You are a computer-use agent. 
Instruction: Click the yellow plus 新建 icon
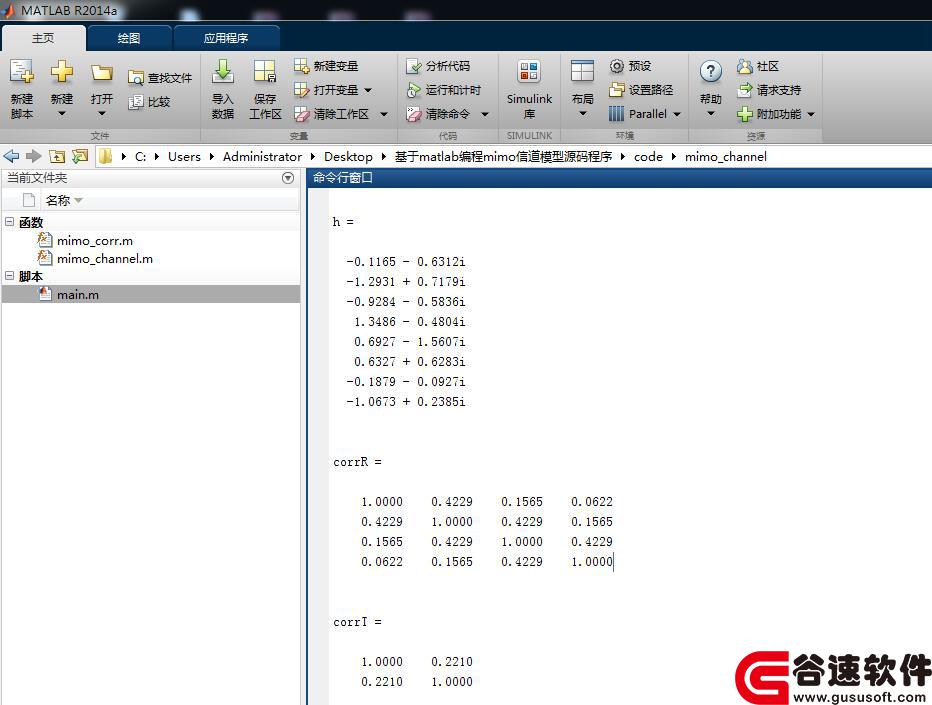click(62, 72)
